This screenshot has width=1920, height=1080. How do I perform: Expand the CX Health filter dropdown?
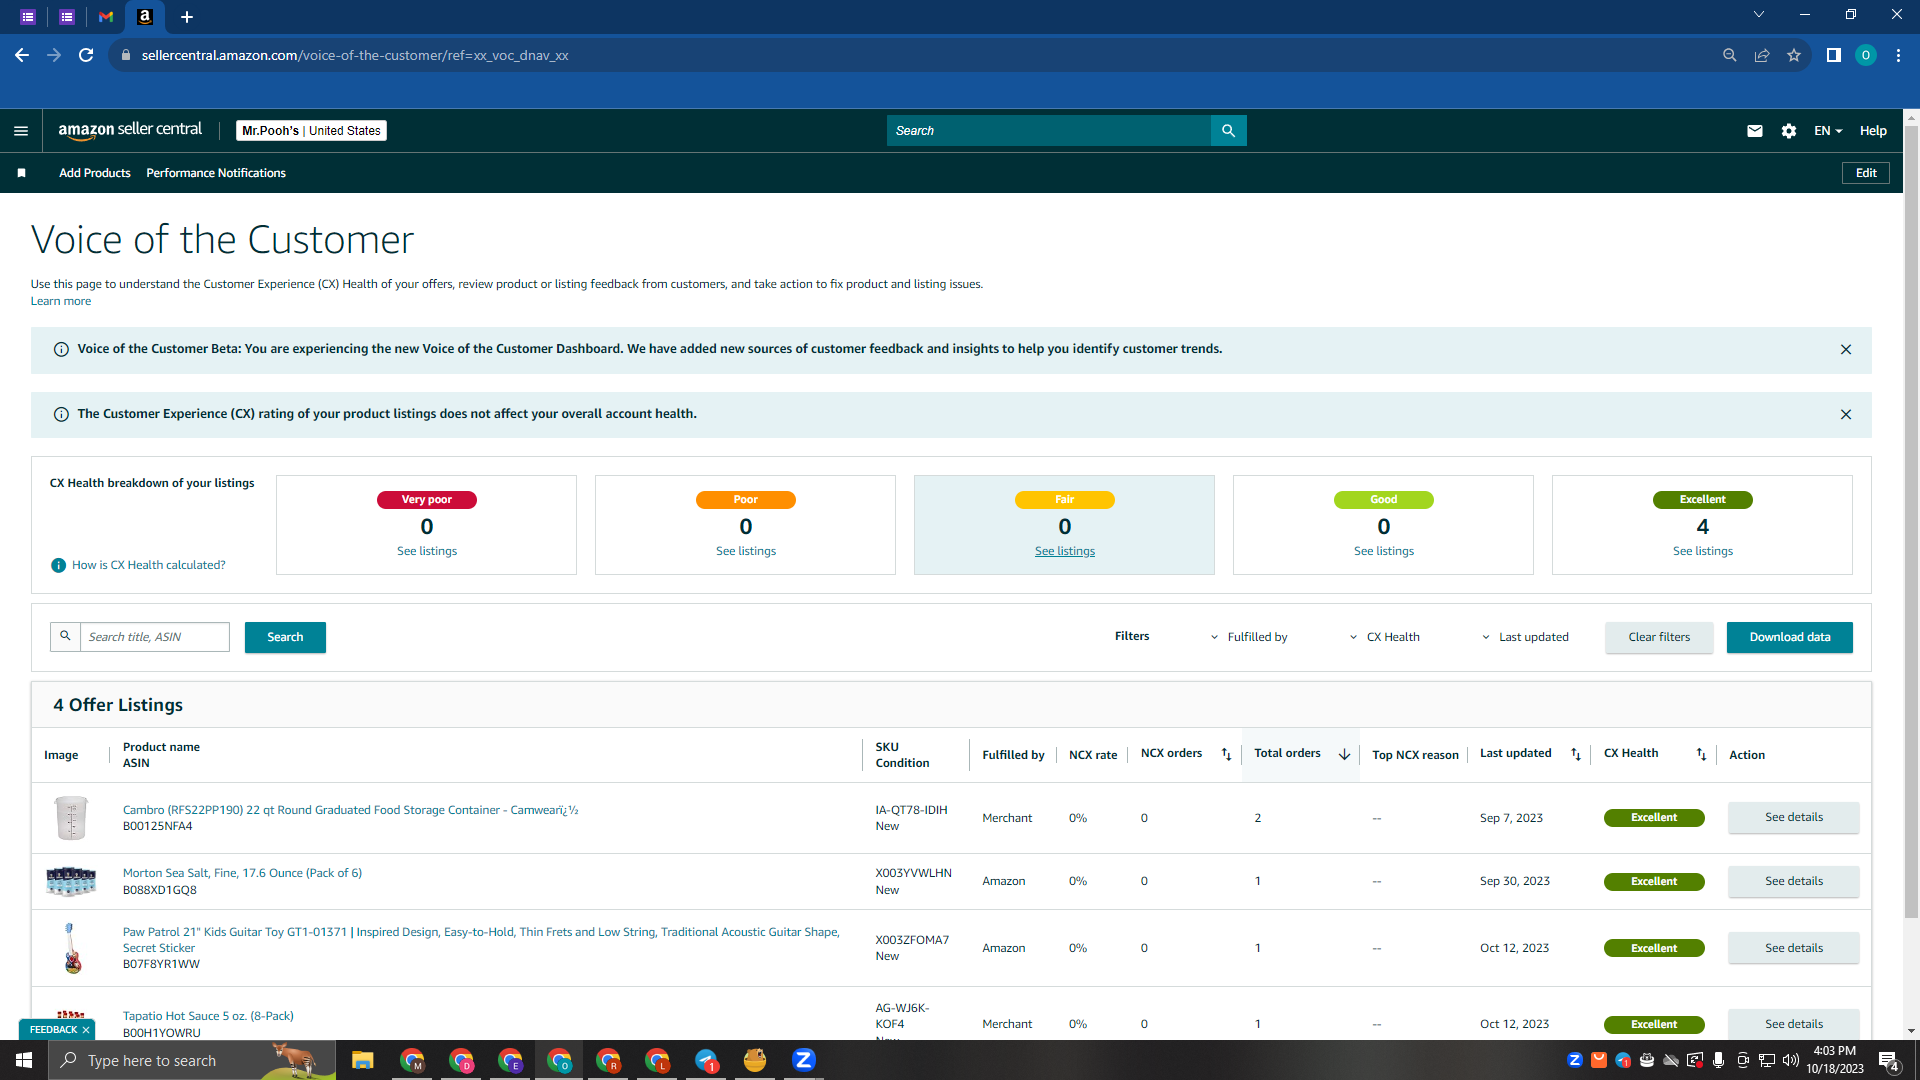[1384, 637]
